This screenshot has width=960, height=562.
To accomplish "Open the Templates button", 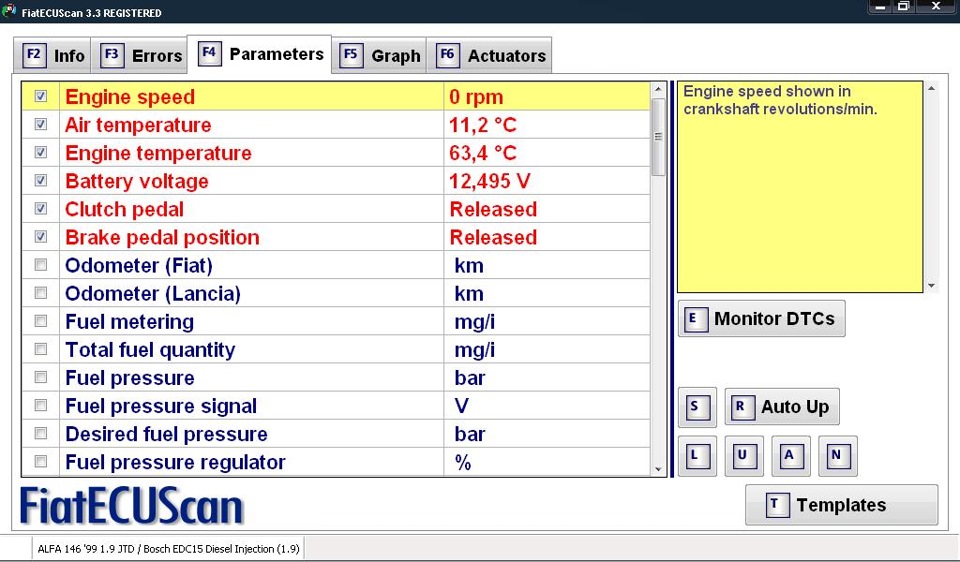I will tap(841, 505).
